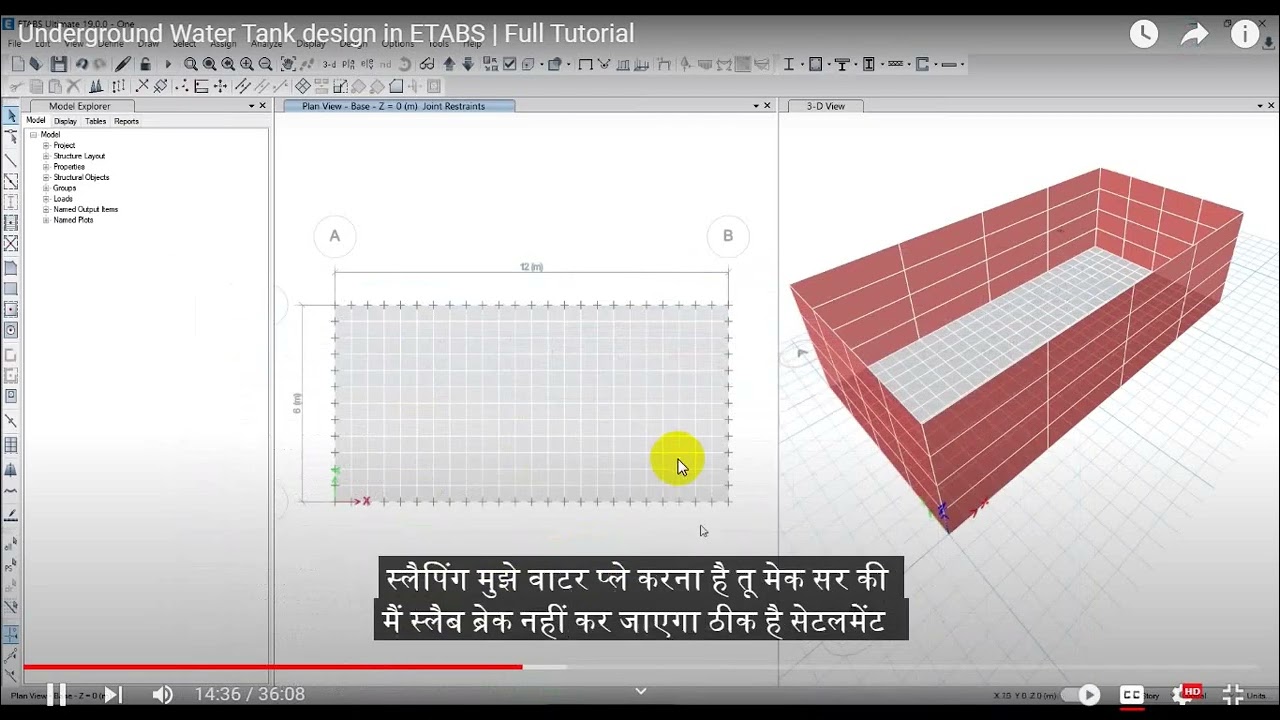Click the Zoom In plus magnifier
Screen dimensions: 1280x720
247,64
